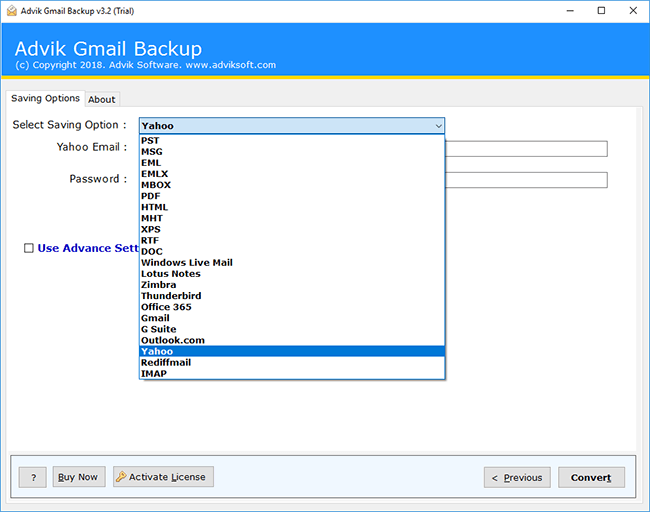Pick PDF from the dropdown list

click(292, 196)
